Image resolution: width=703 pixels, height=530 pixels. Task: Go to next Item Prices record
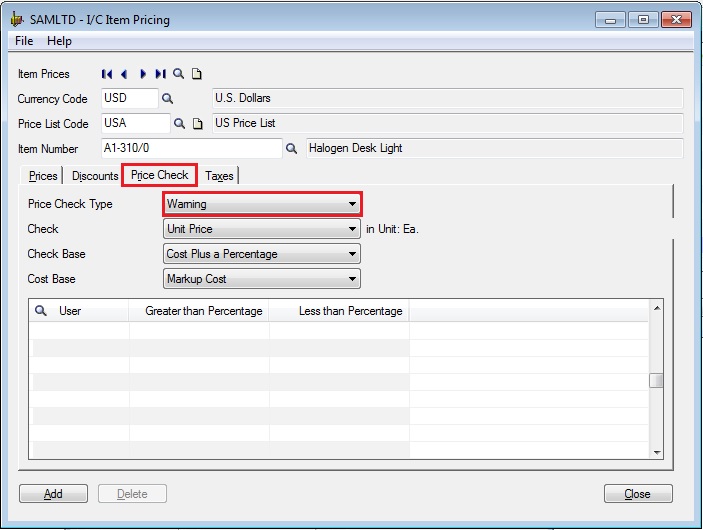pyautogui.click(x=143, y=74)
